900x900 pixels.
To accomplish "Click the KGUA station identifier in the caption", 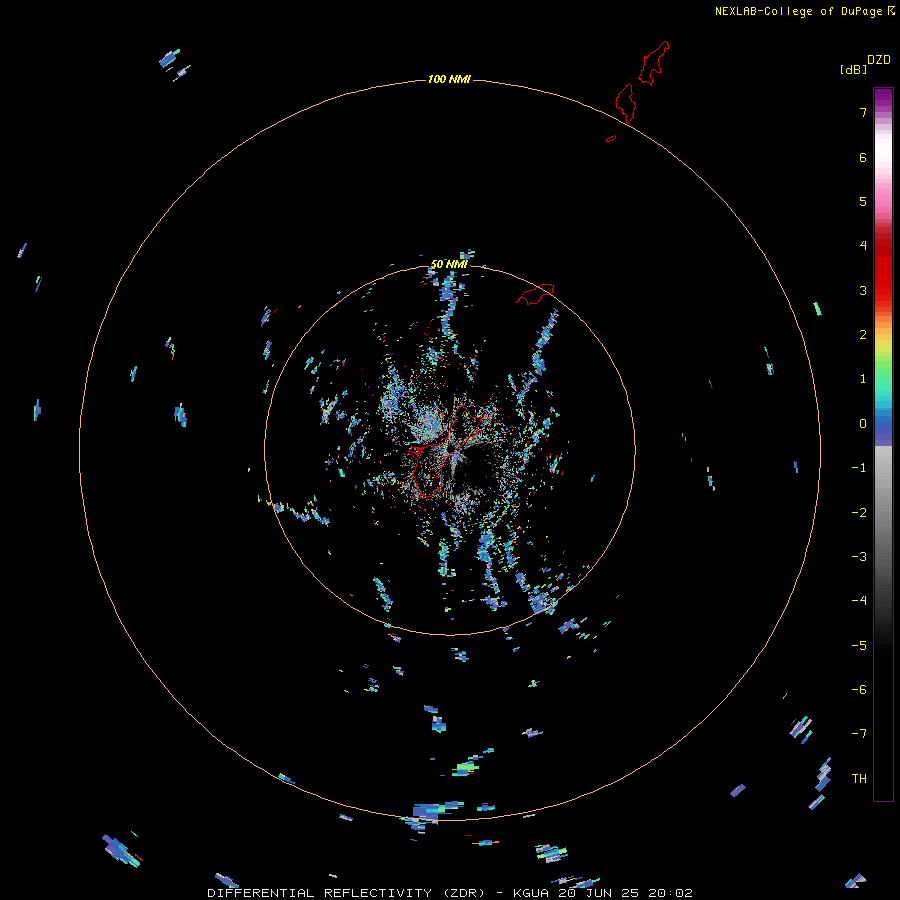I will tap(533, 893).
